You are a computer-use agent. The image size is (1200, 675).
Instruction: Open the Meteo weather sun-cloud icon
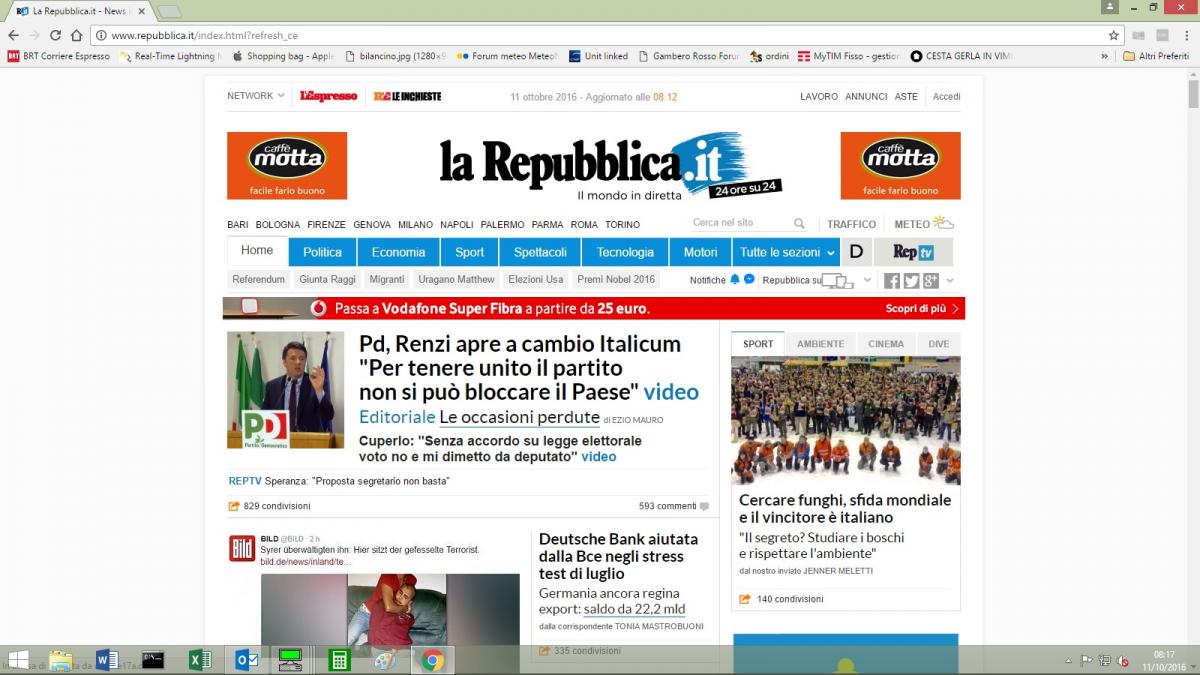(x=943, y=223)
